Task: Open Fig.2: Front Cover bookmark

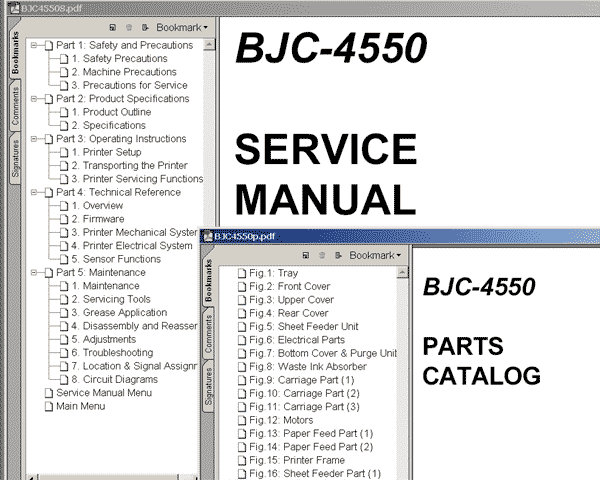Action: coord(290,287)
